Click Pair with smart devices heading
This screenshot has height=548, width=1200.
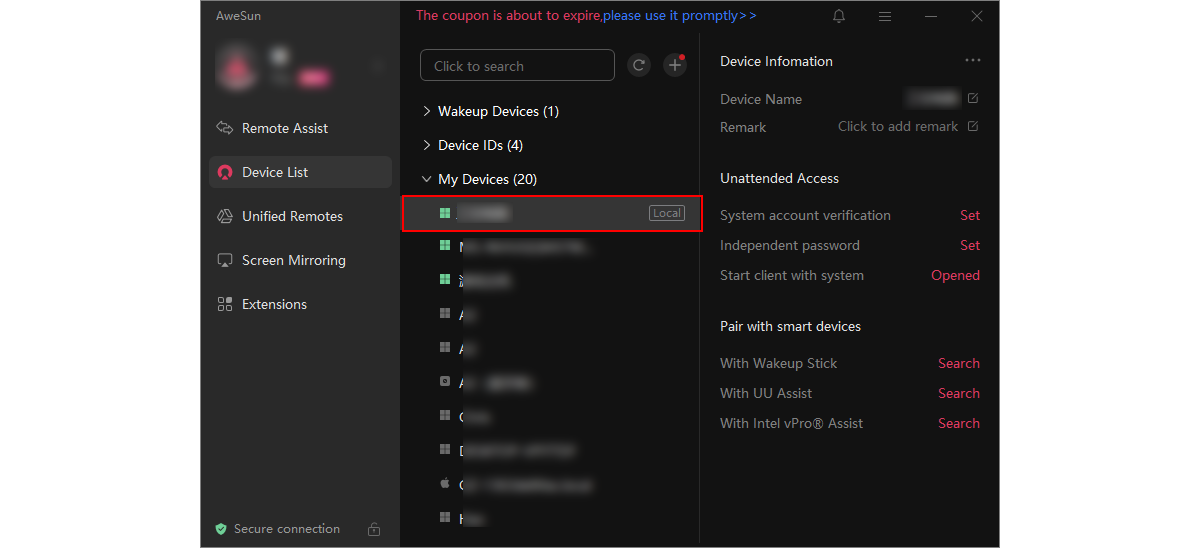790,326
